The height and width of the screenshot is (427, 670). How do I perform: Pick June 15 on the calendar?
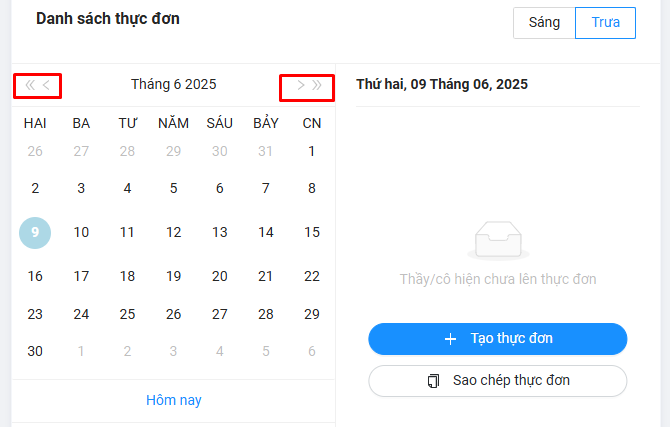click(312, 232)
